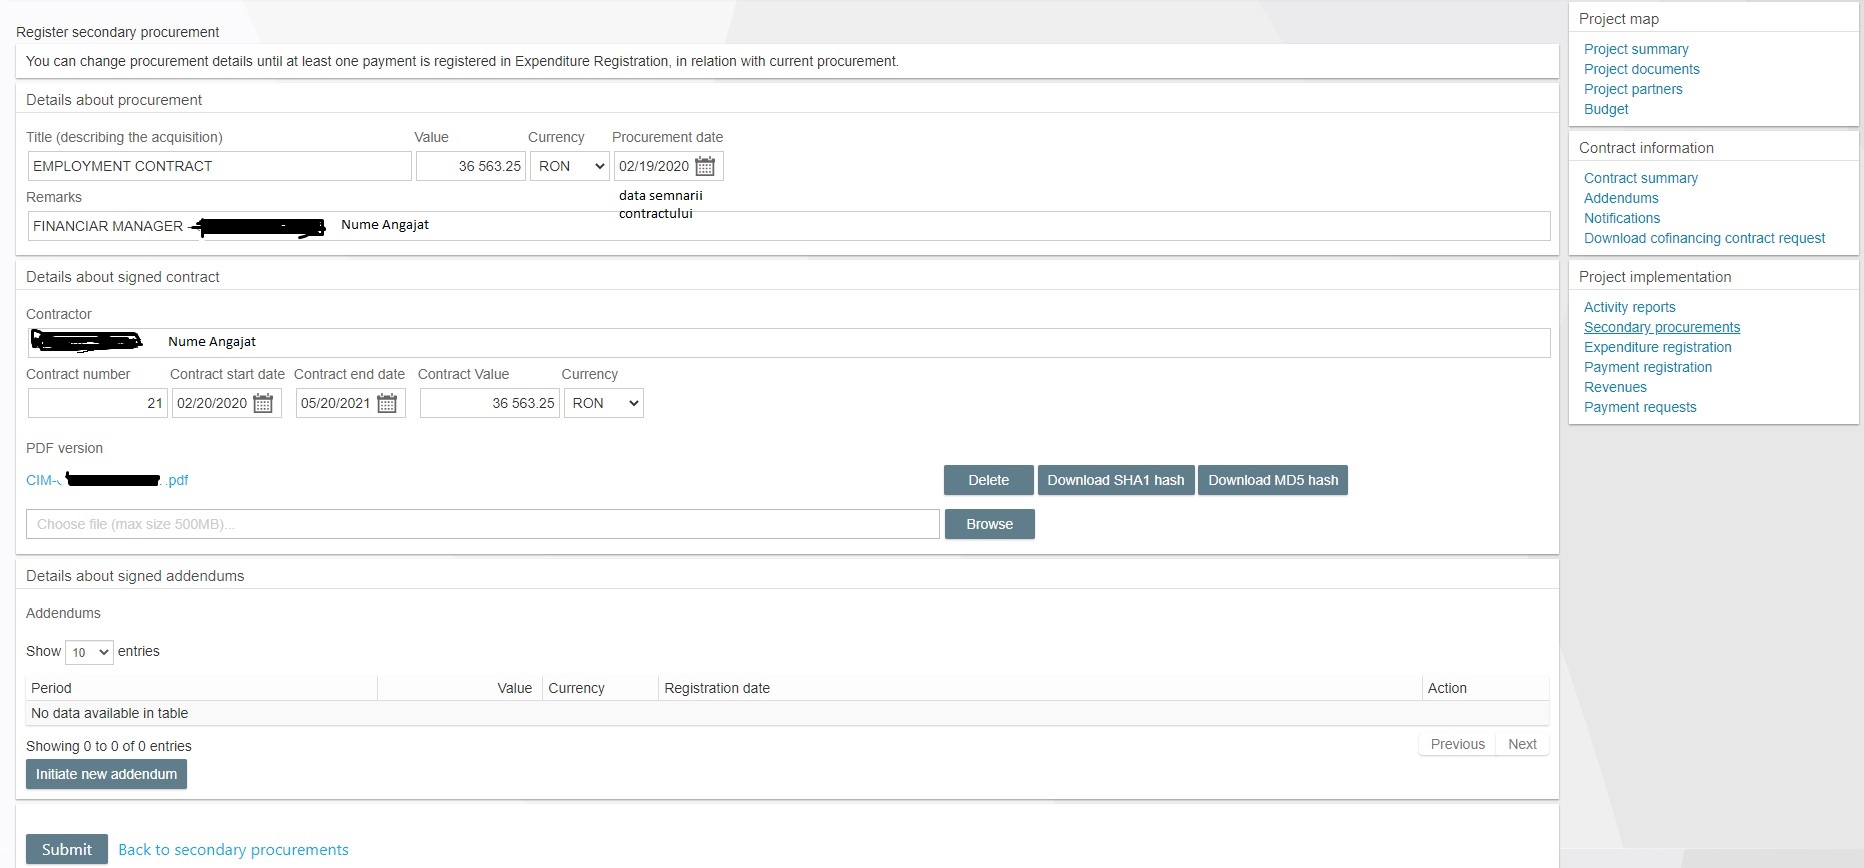
Task: Browse for a file to upload
Action: (989, 525)
